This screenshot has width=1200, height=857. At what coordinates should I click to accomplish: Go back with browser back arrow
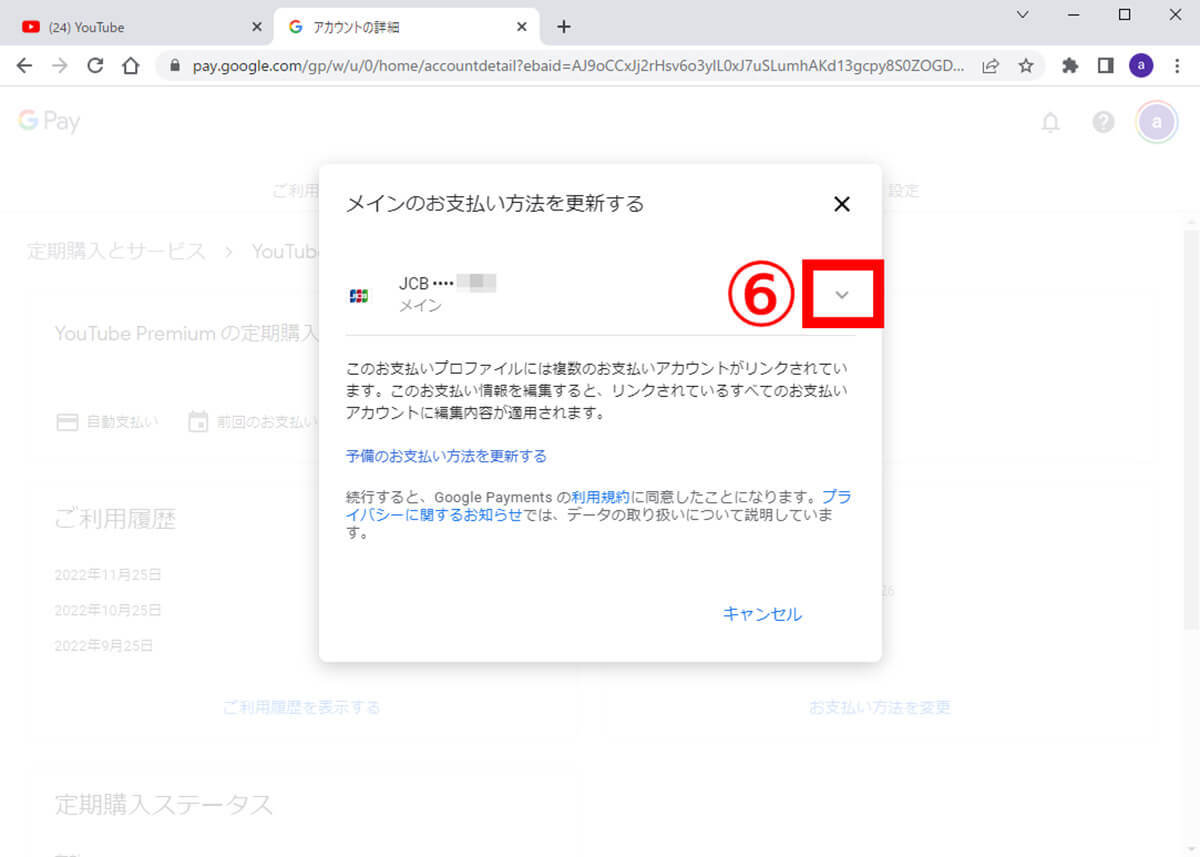tap(25, 66)
